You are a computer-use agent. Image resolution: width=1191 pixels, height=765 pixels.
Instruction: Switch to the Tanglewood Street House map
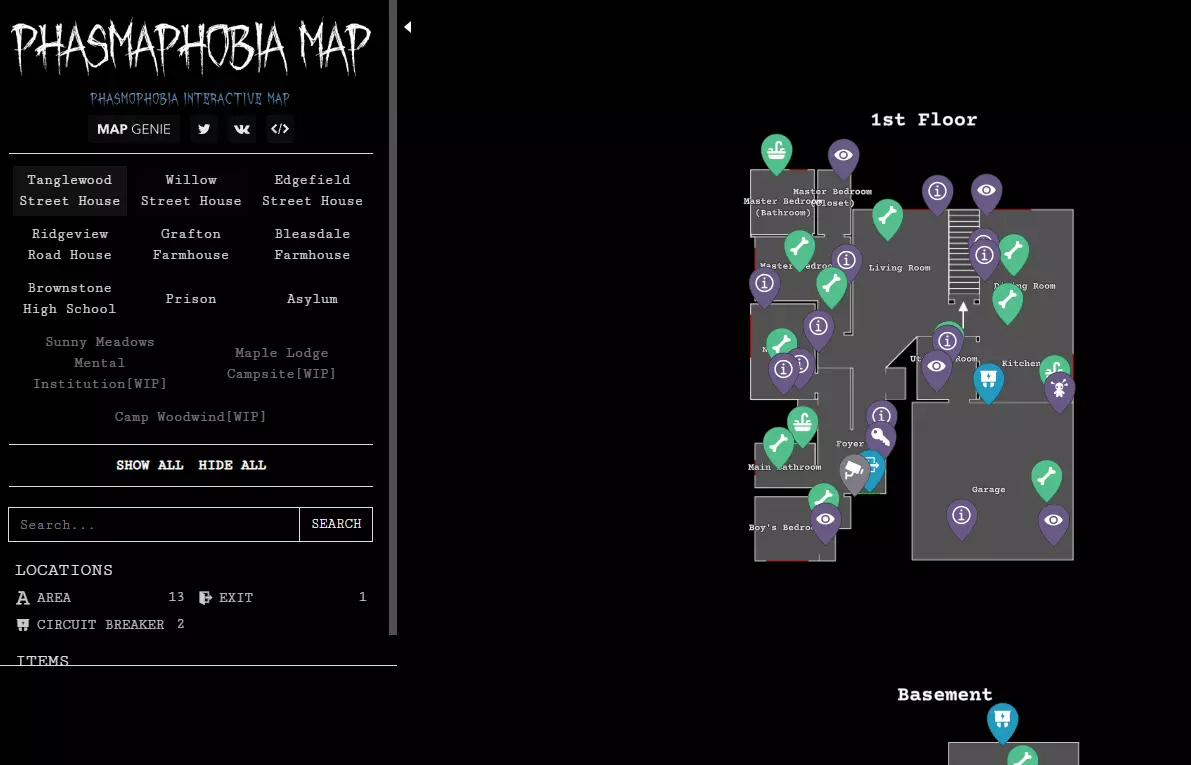click(x=70, y=191)
